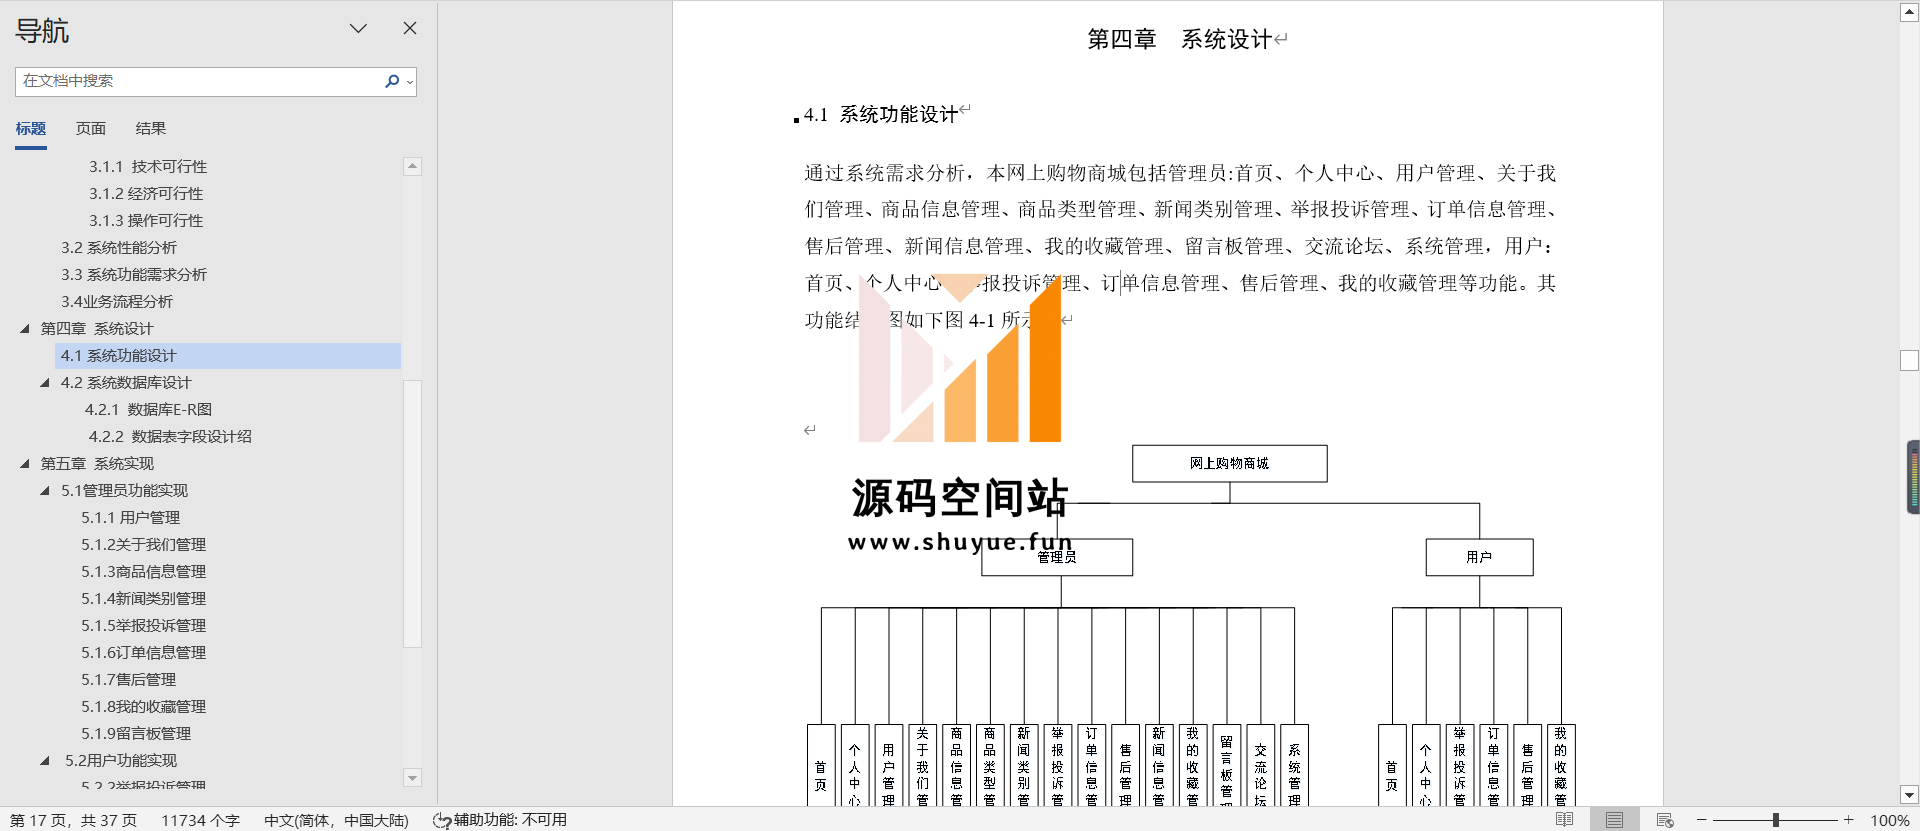Click document heading 4.1 系统功能设计
1920x831 pixels.
tap(881, 114)
